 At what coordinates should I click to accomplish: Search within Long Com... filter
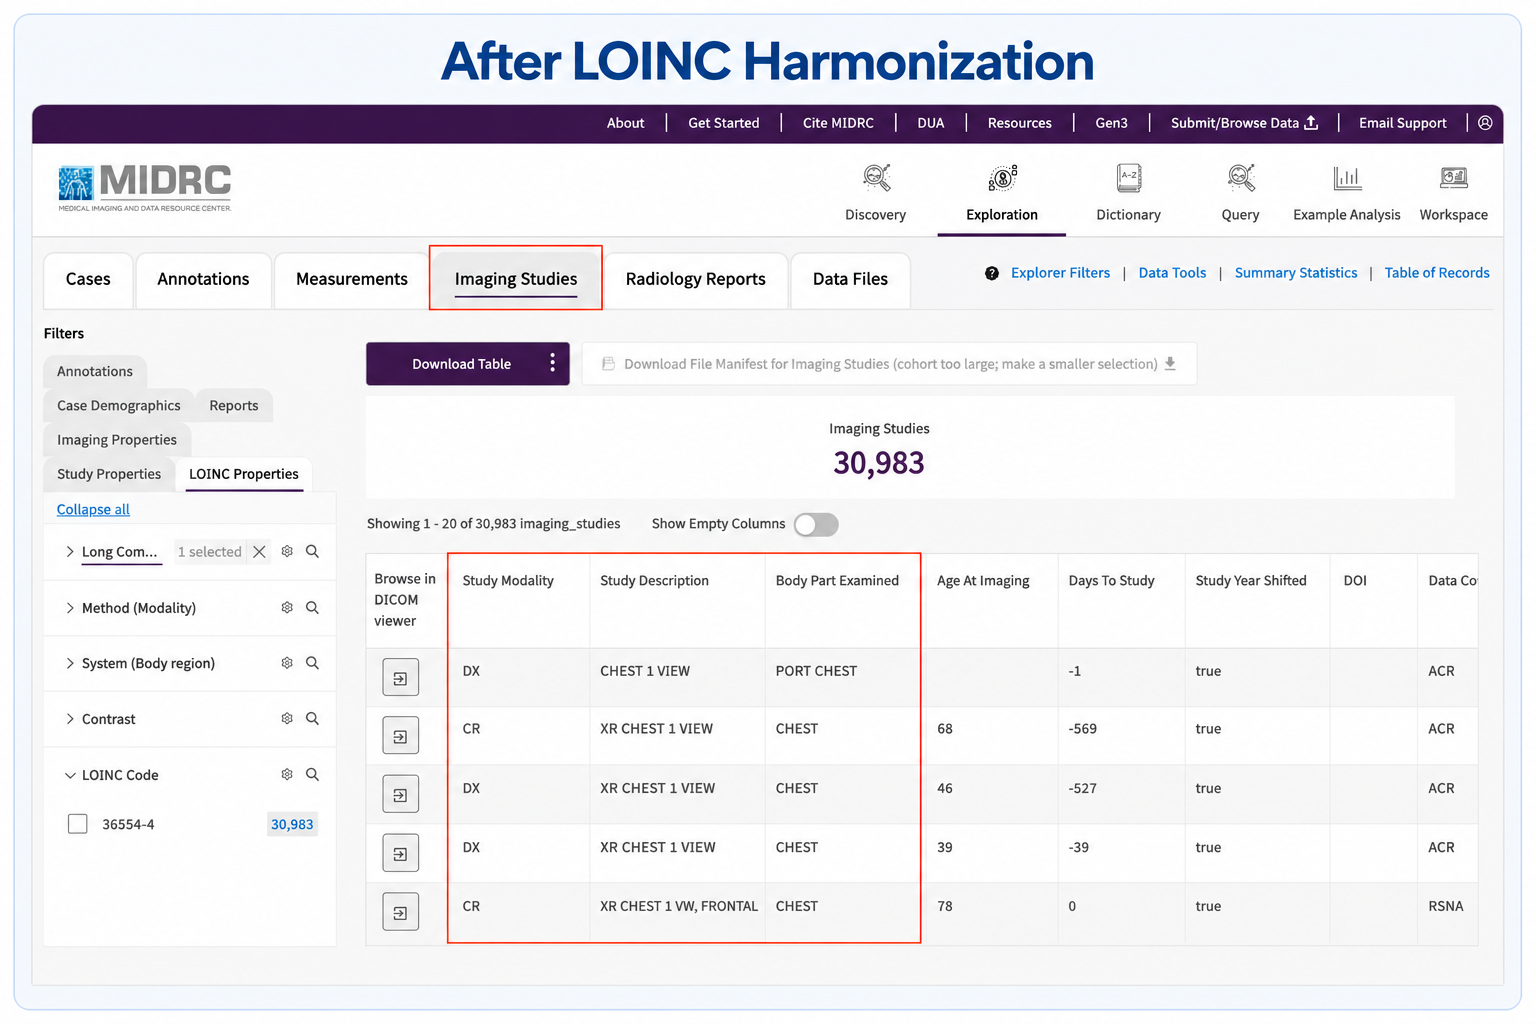pos(312,552)
